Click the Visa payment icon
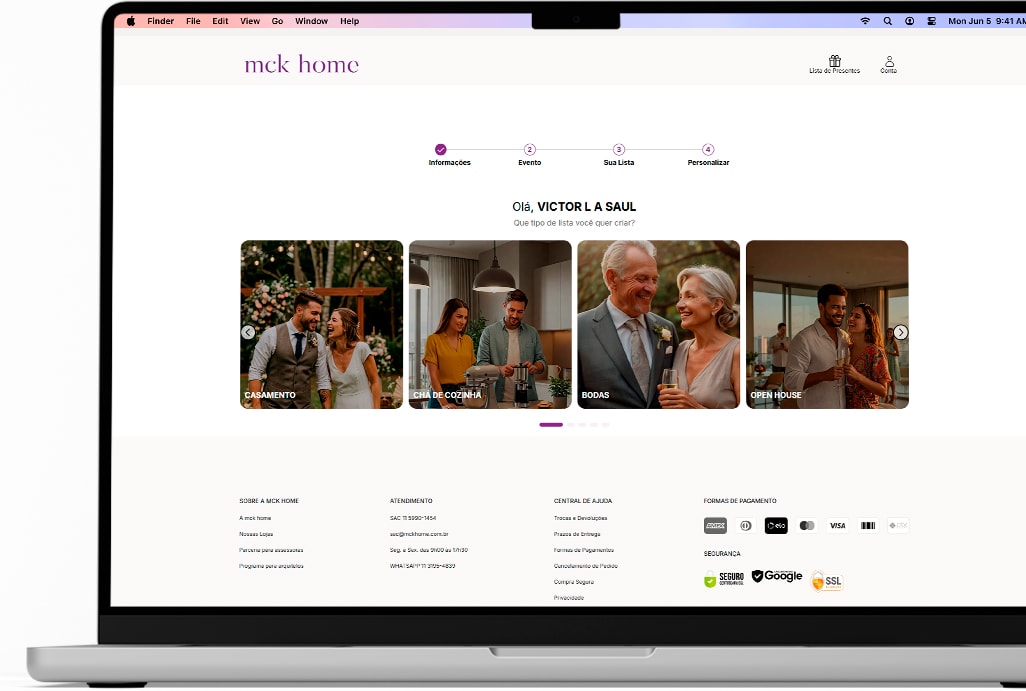The height and width of the screenshot is (691, 1026). click(x=837, y=526)
